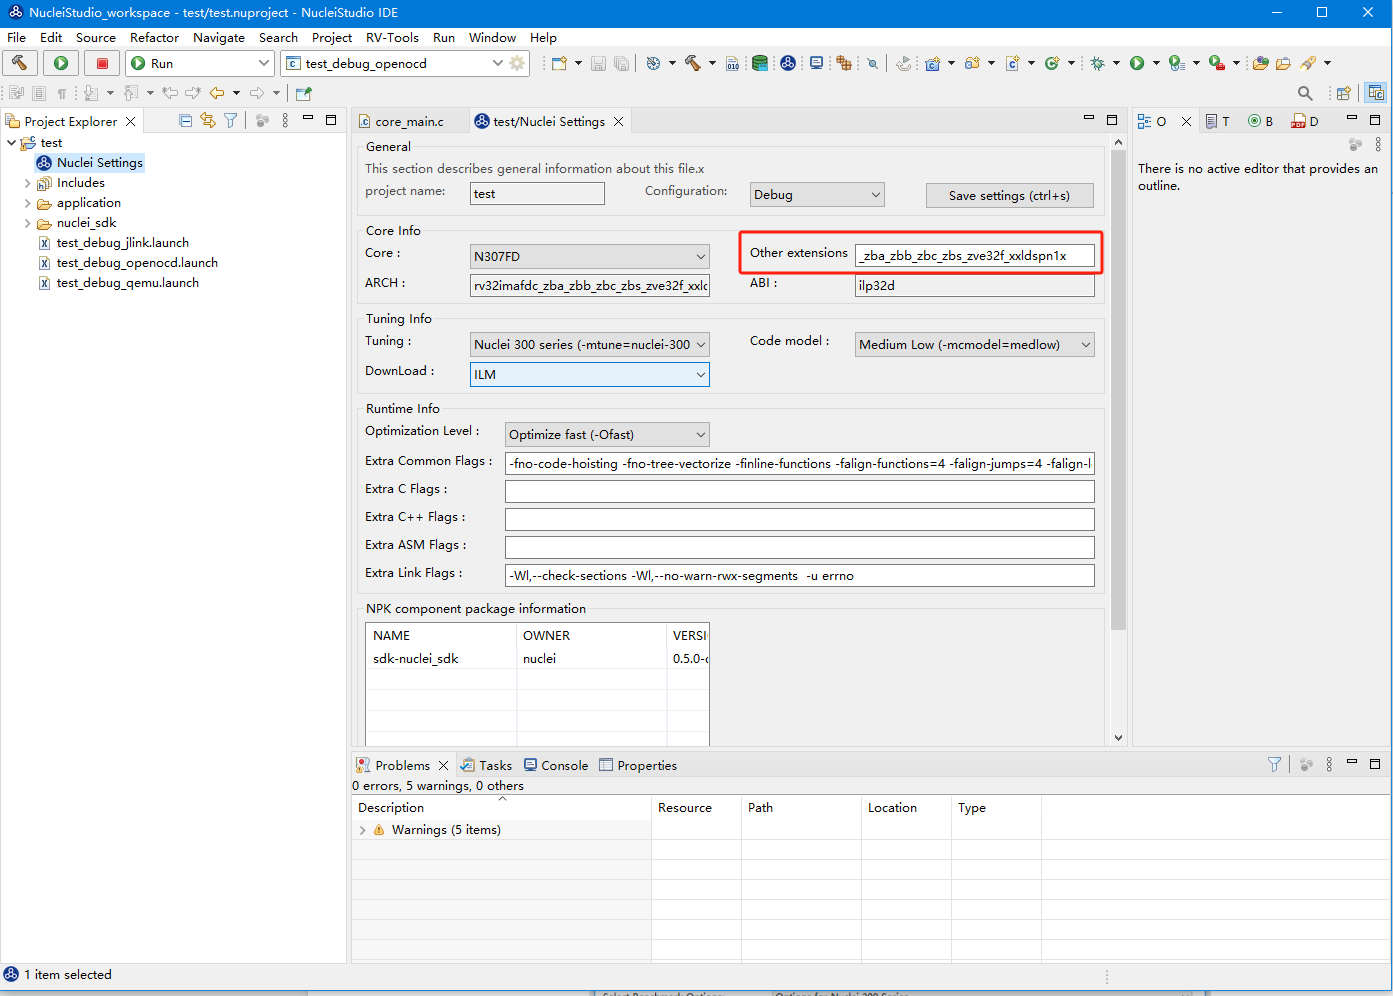Image resolution: width=1393 pixels, height=996 pixels.
Task: Click the Extra Common Flags input field
Action: (799, 463)
